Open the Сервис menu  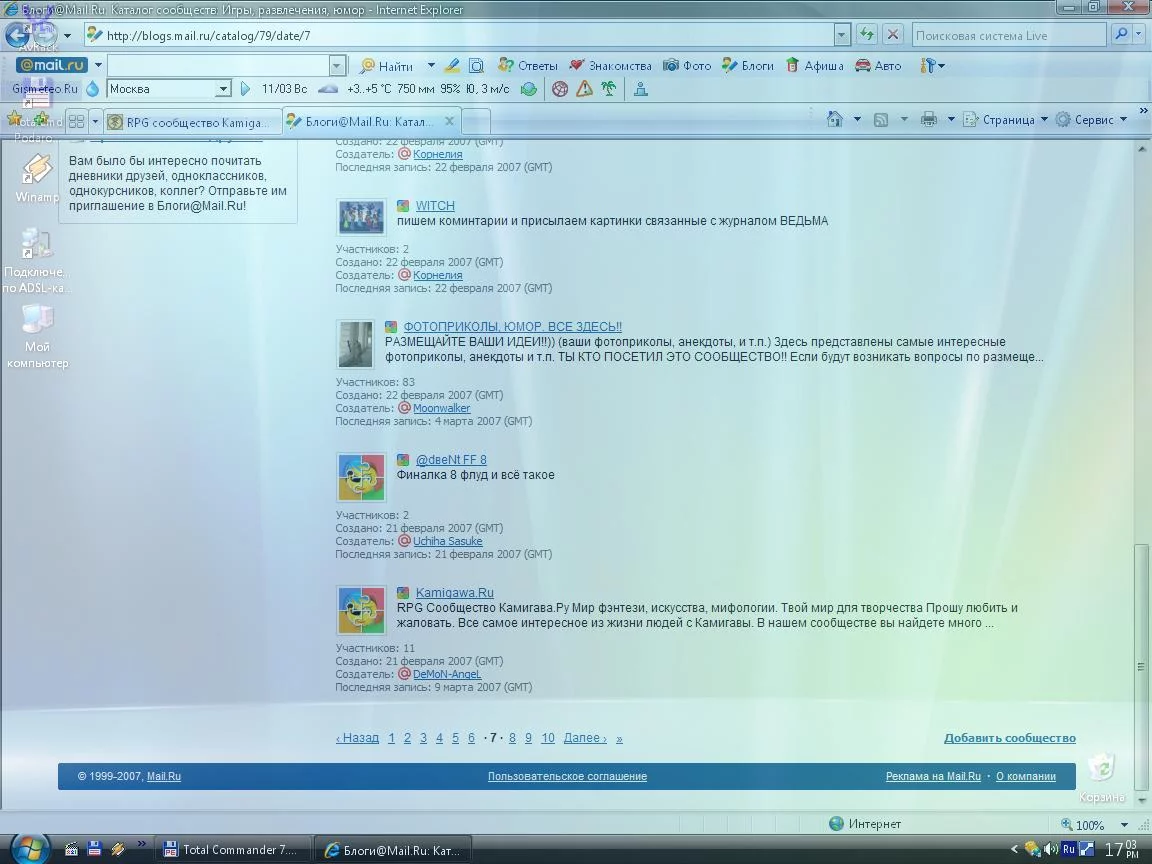(x=1090, y=119)
